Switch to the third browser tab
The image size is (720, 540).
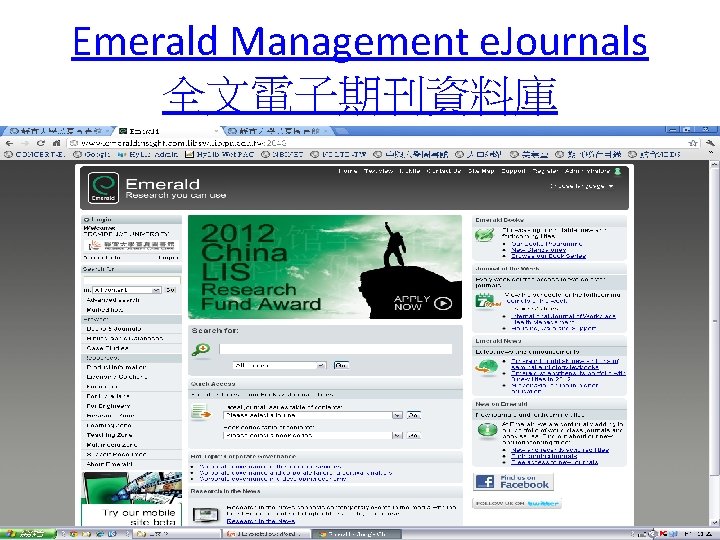click(x=278, y=131)
